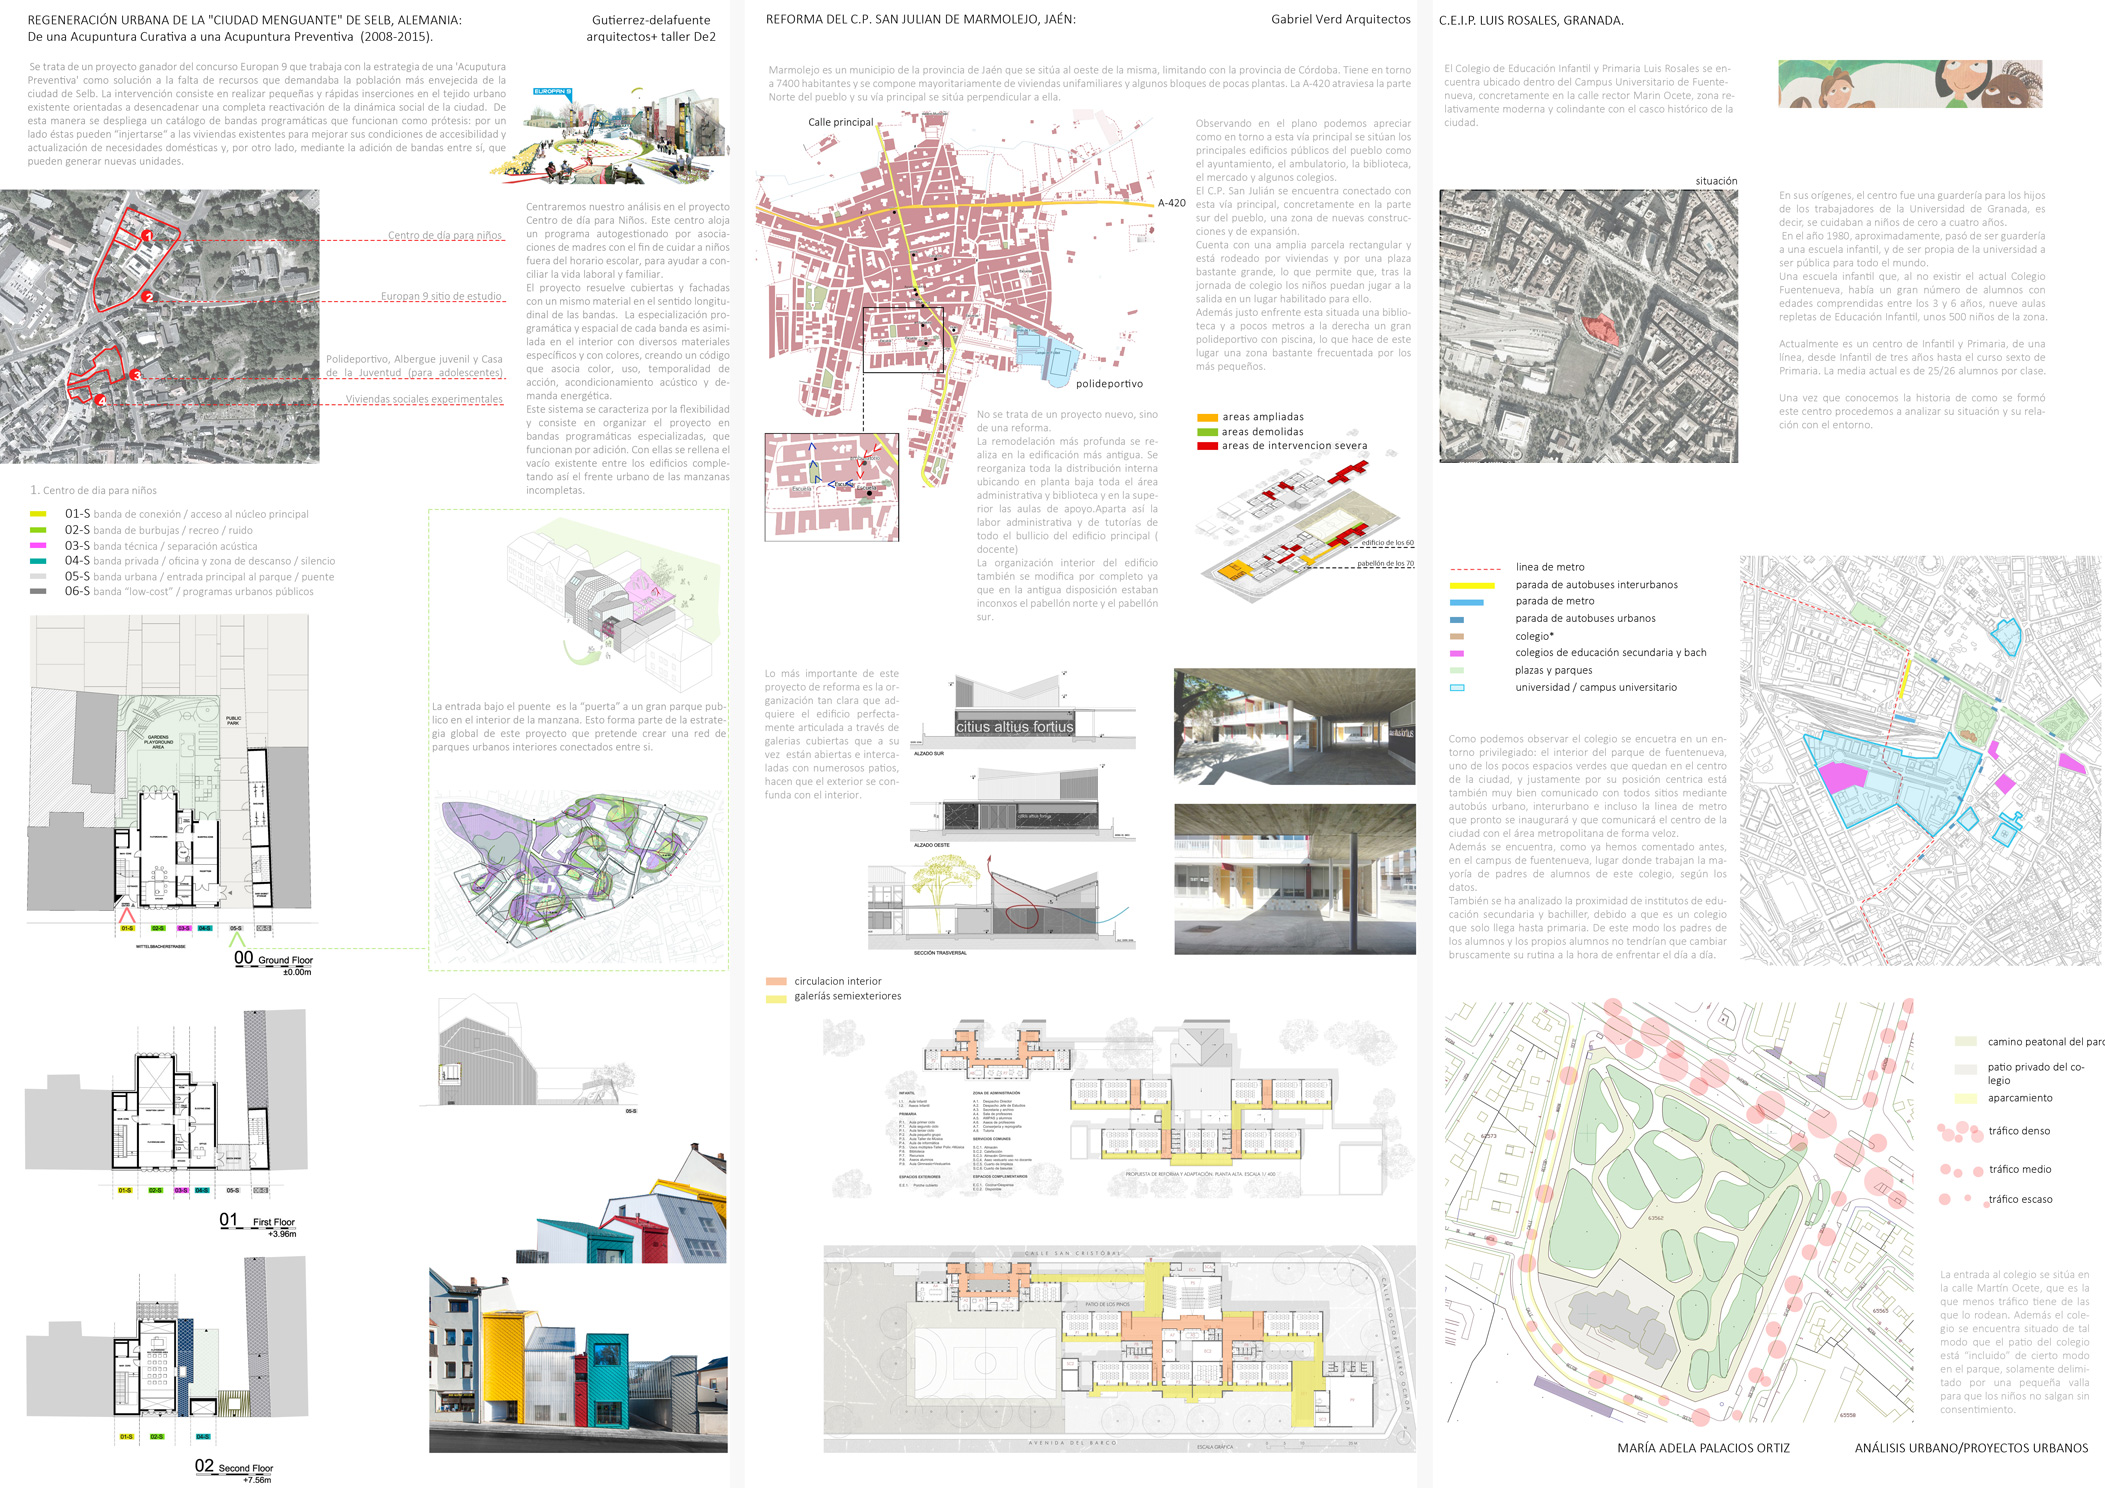Select the colorful houses street photograph

(x=578, y=1360)
